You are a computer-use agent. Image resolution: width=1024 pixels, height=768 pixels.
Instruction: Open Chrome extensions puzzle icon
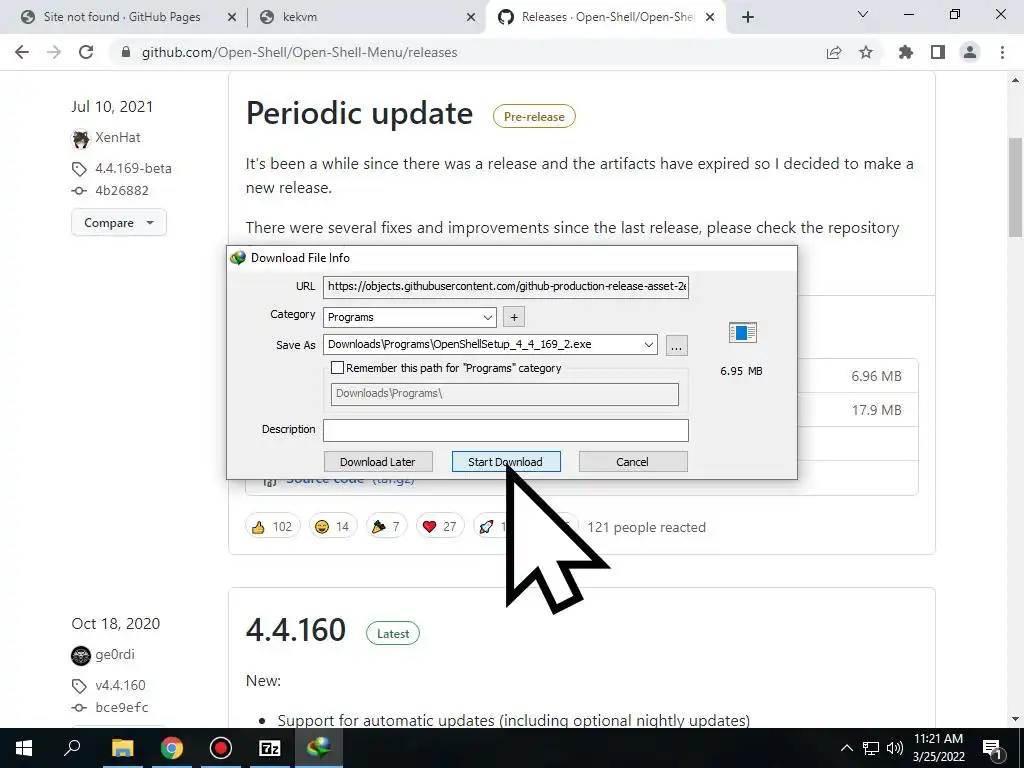906,52
